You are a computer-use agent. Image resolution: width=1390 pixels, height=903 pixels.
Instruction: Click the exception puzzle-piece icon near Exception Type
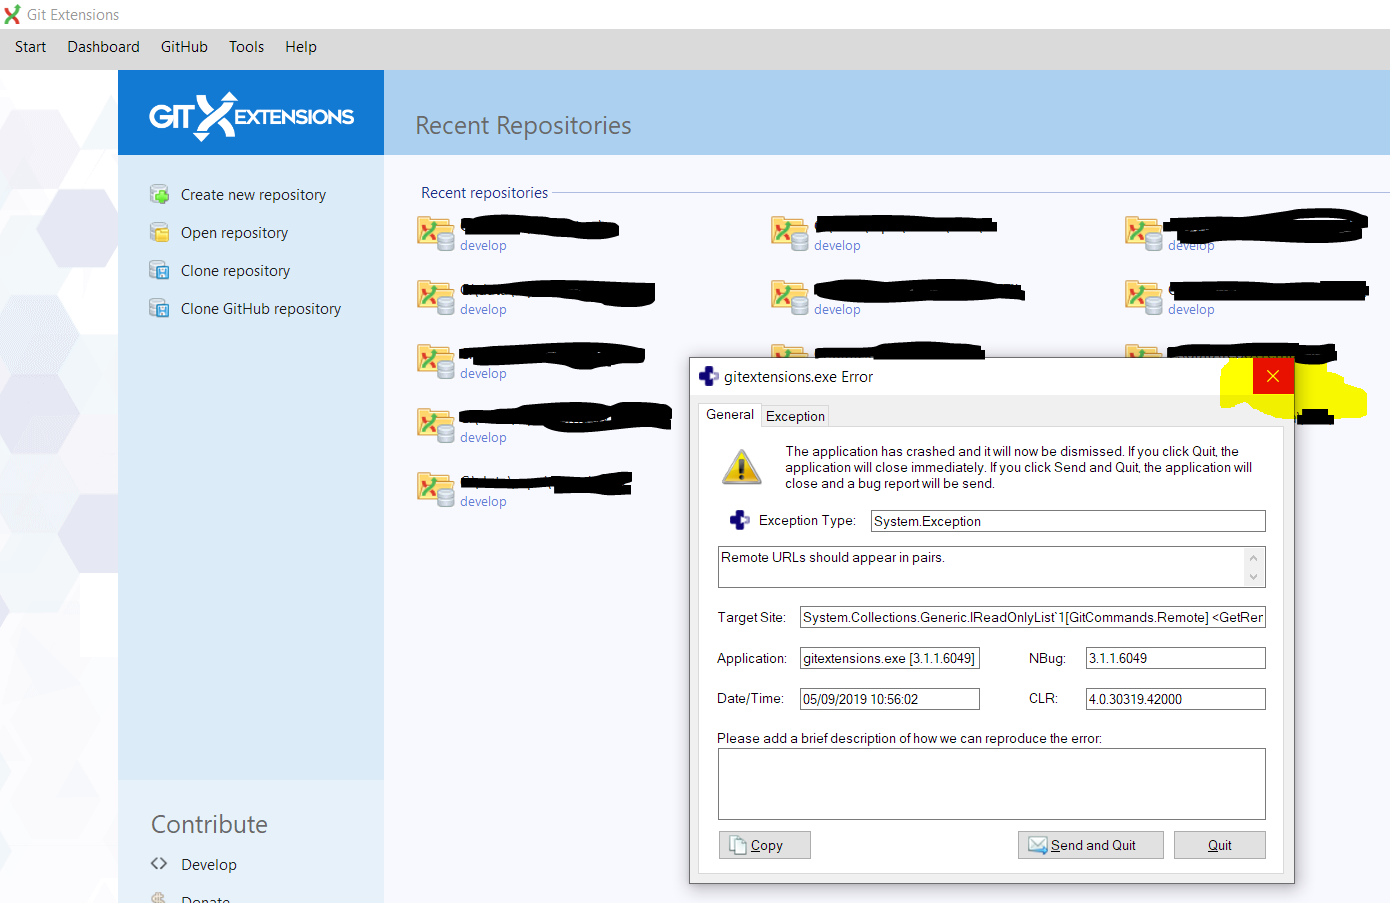click(x=739, y=519)
